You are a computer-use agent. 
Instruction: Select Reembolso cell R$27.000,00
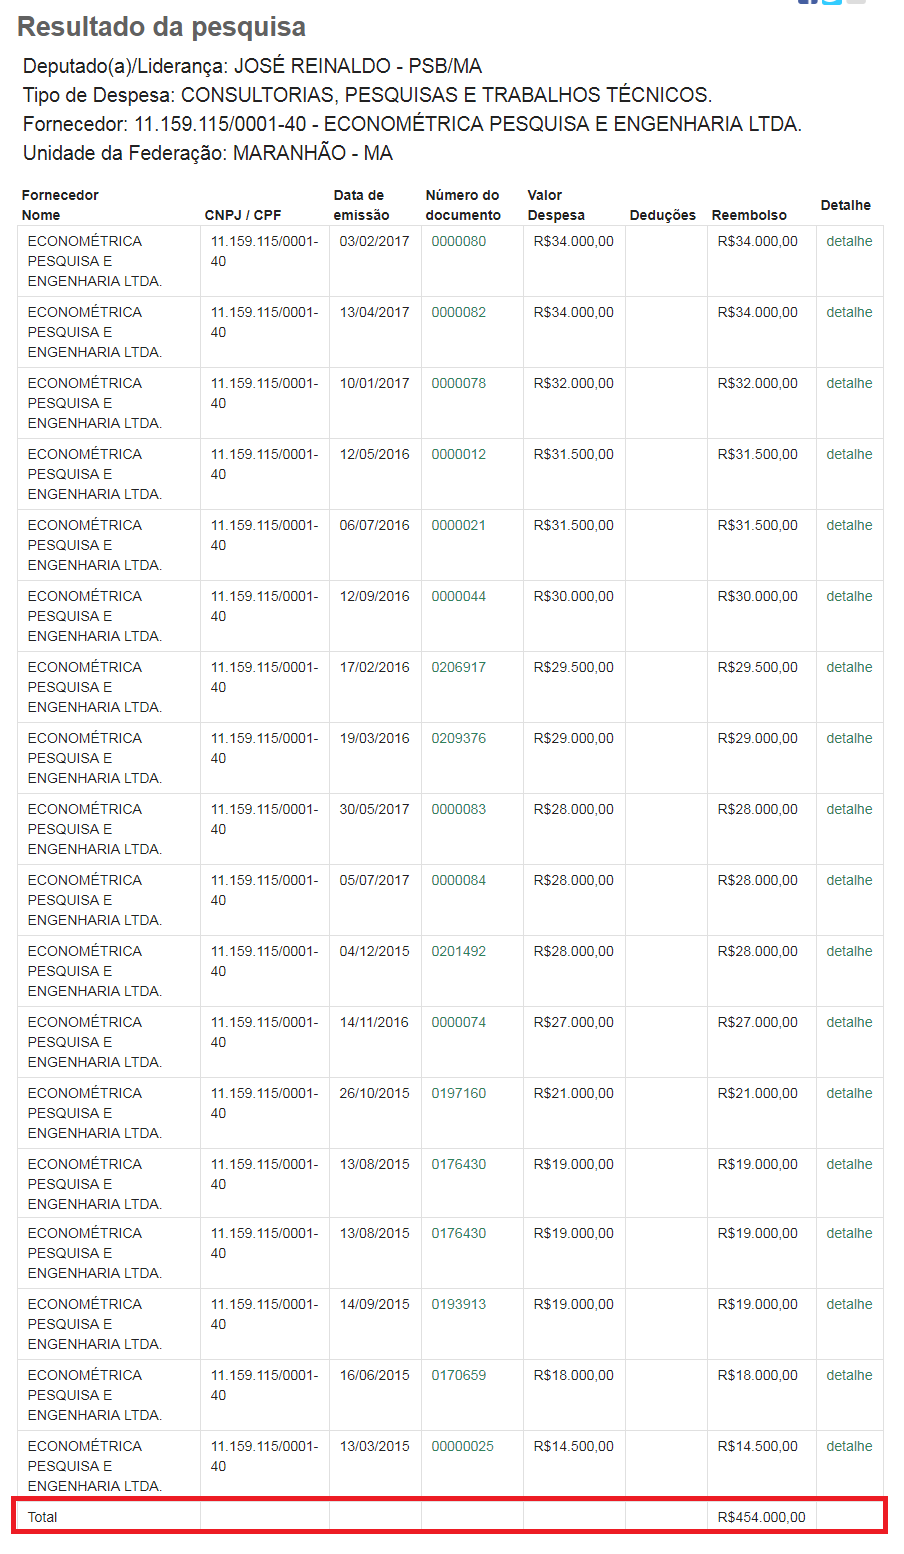(758, 1022)
